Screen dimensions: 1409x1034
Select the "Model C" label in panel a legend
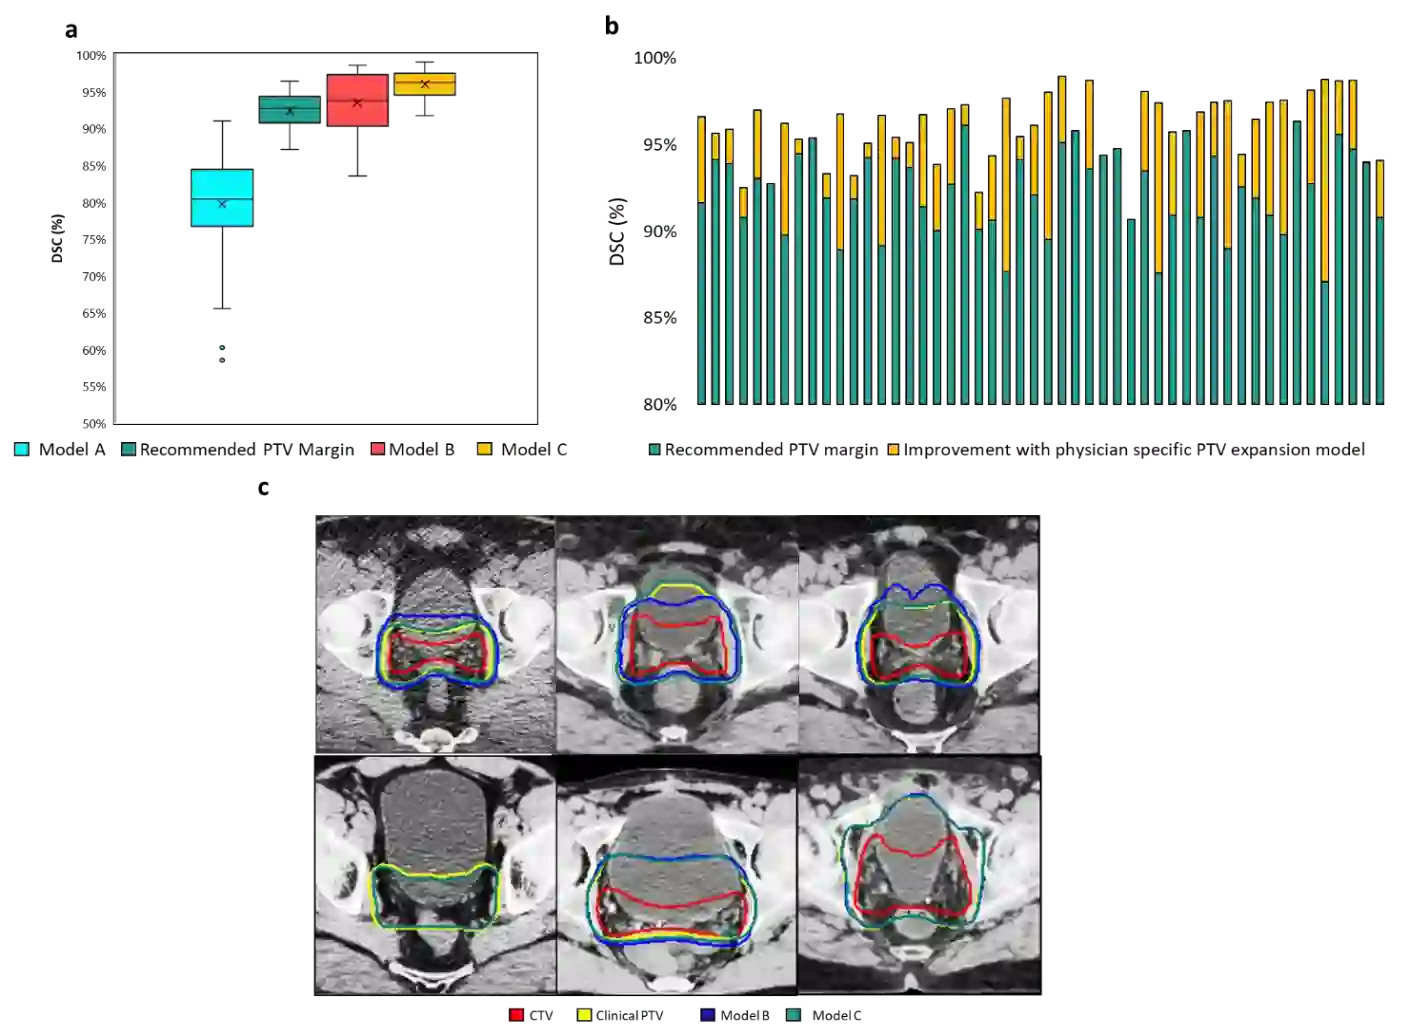[534, 450]
